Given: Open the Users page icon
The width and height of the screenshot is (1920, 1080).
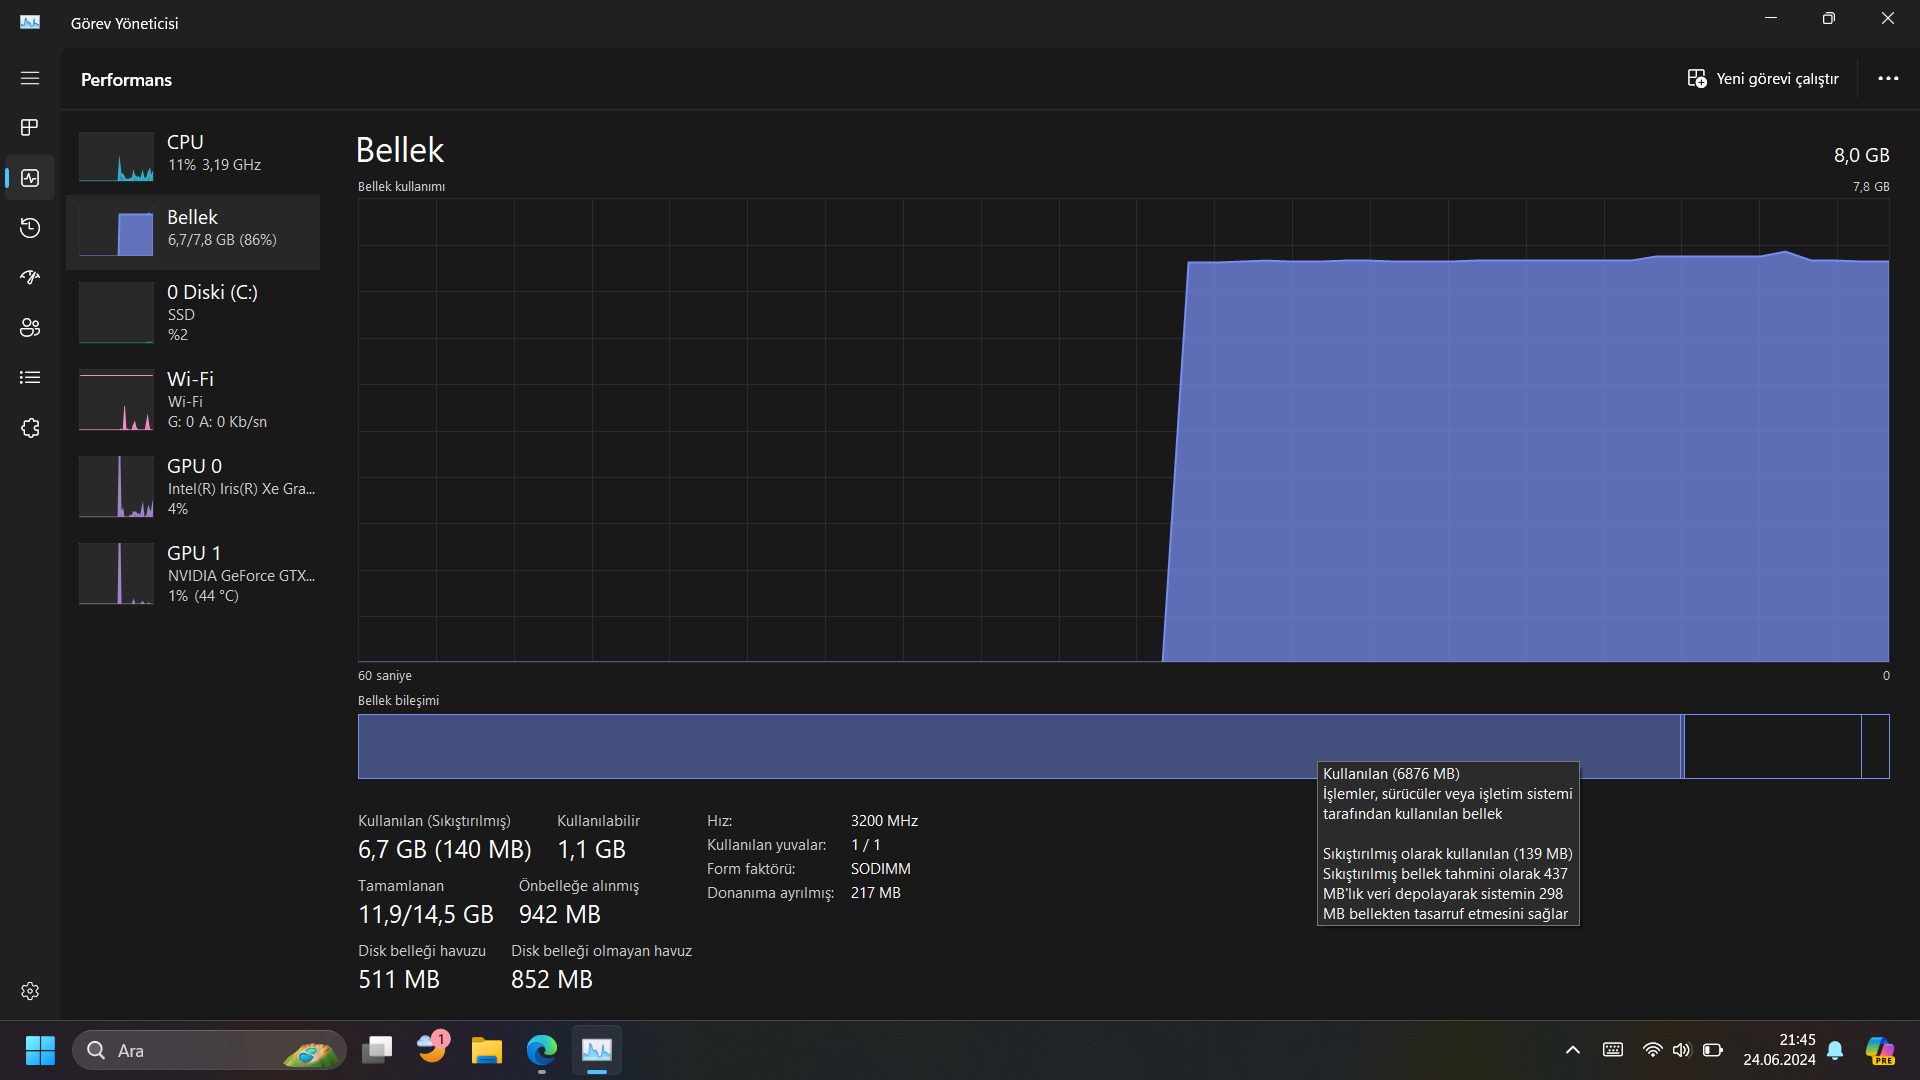Looking at the screenshot, I should pyautogui.click(x=30, y=327).
